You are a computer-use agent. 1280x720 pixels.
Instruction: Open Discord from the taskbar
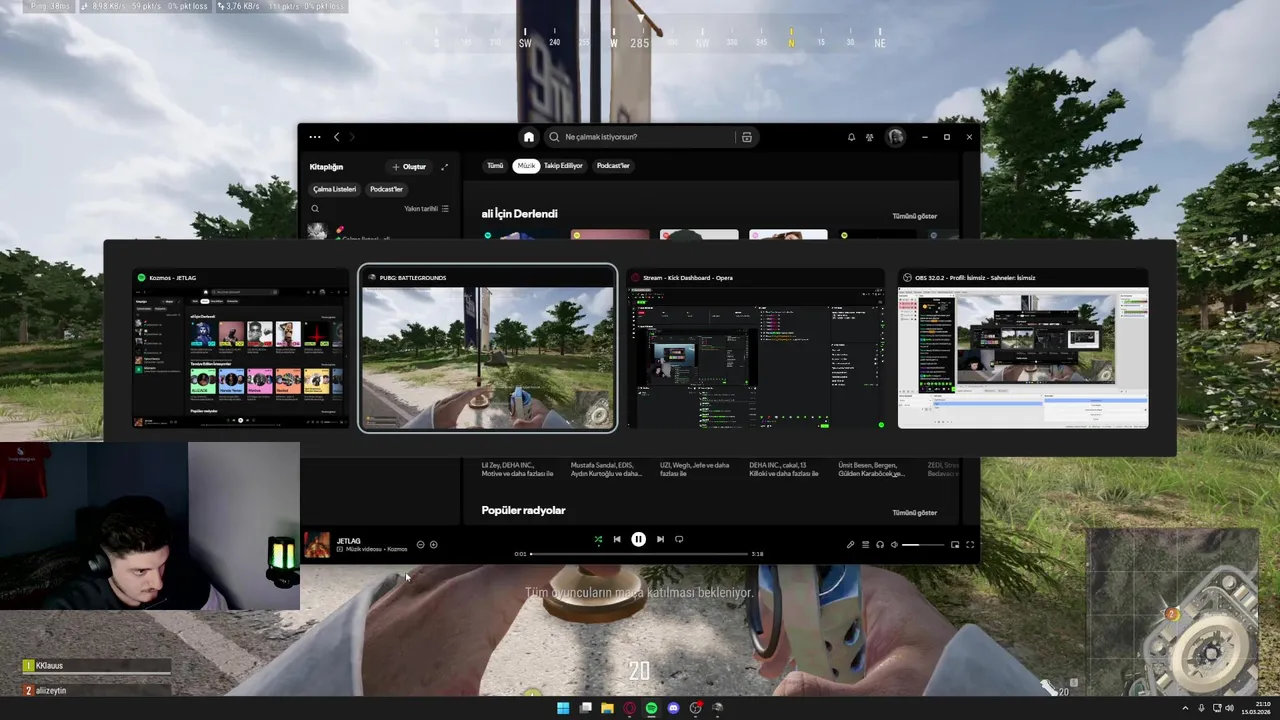tap(673, 708)
